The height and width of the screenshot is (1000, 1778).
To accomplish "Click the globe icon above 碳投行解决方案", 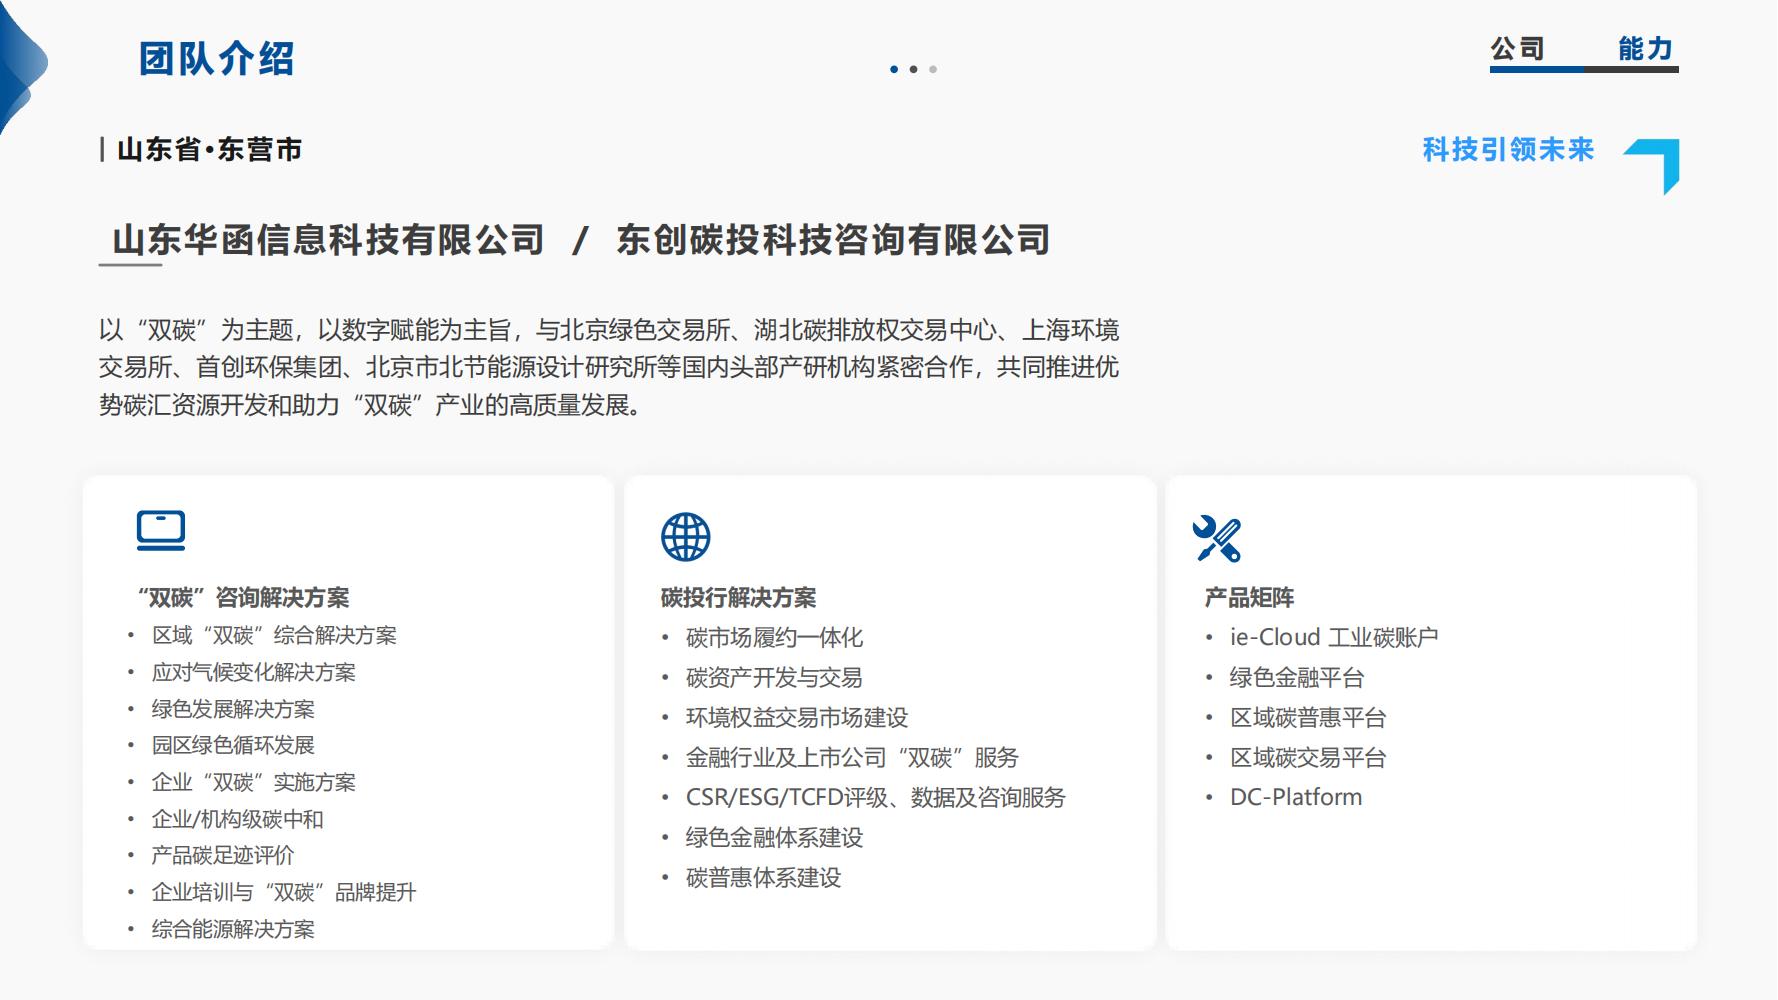I will pyautogui.click(x=685, y=537).
